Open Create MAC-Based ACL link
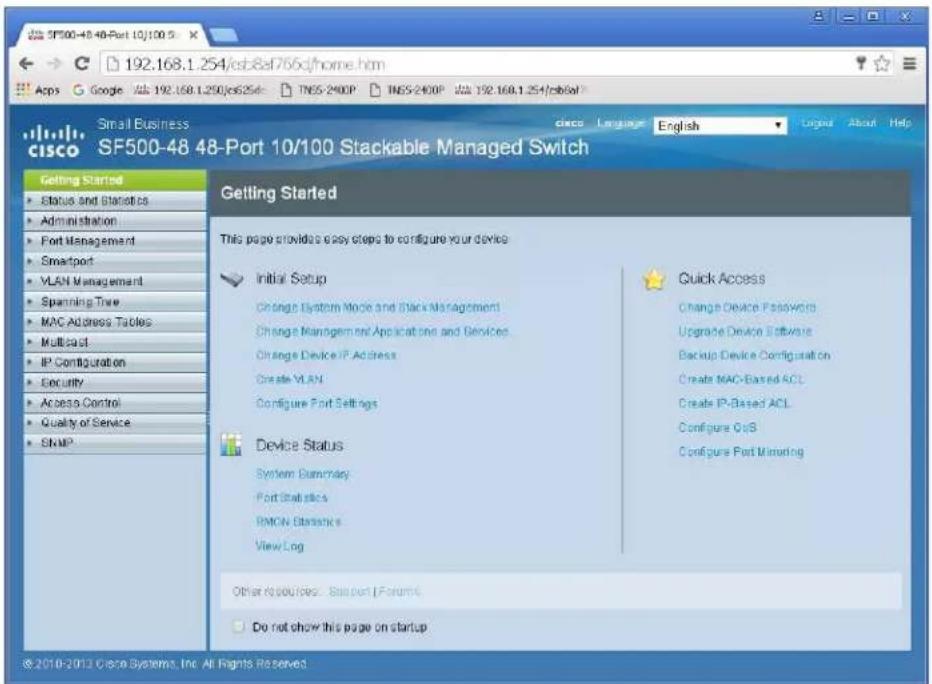The height and width of the screenshot is (684, 932). point(741,379)
